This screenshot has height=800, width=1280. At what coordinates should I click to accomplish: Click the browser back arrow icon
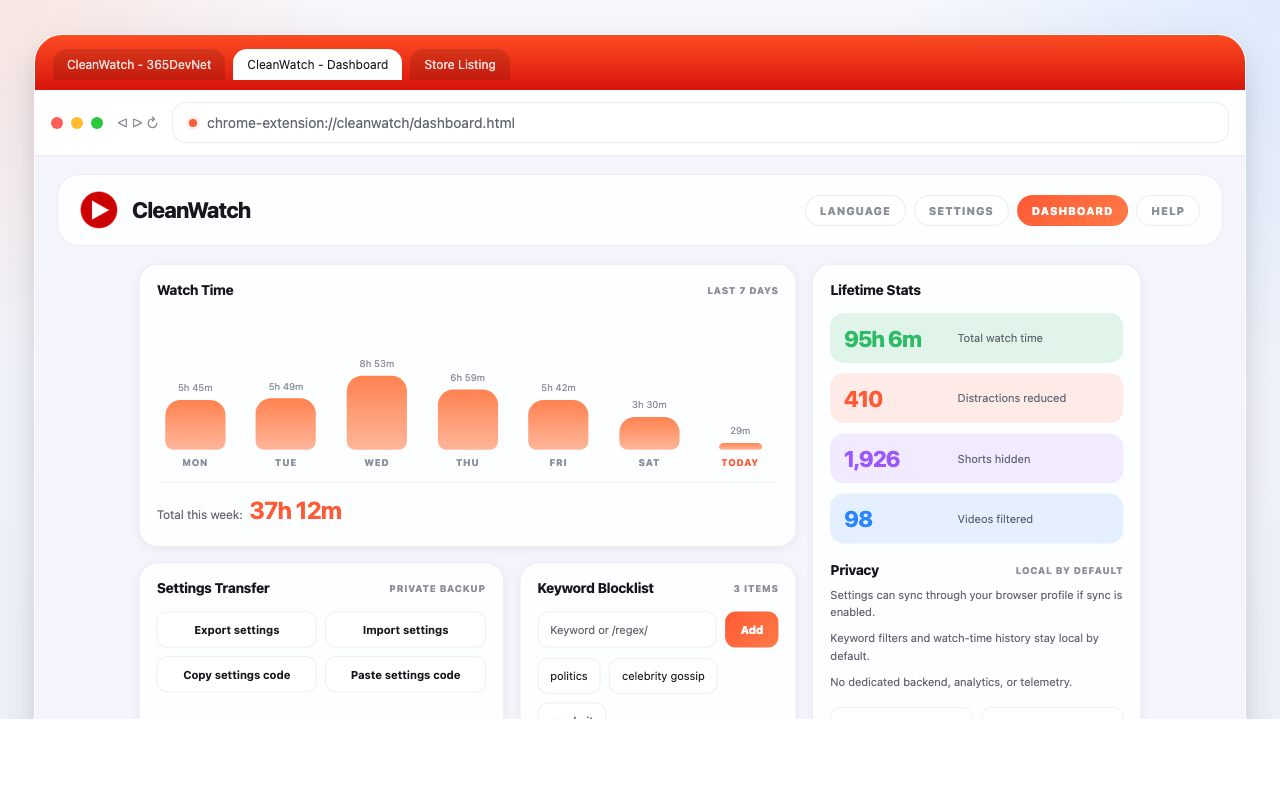point(122,123)
